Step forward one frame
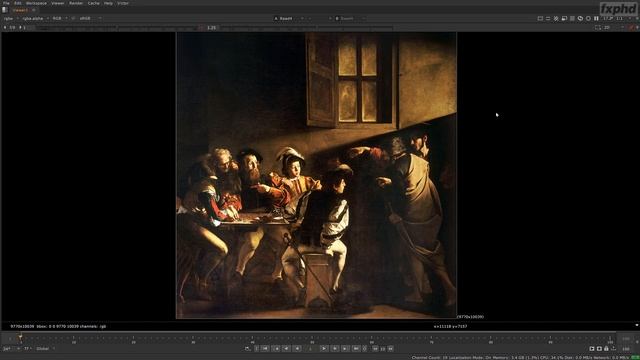 pyautogui.click(x=335, y=349)
